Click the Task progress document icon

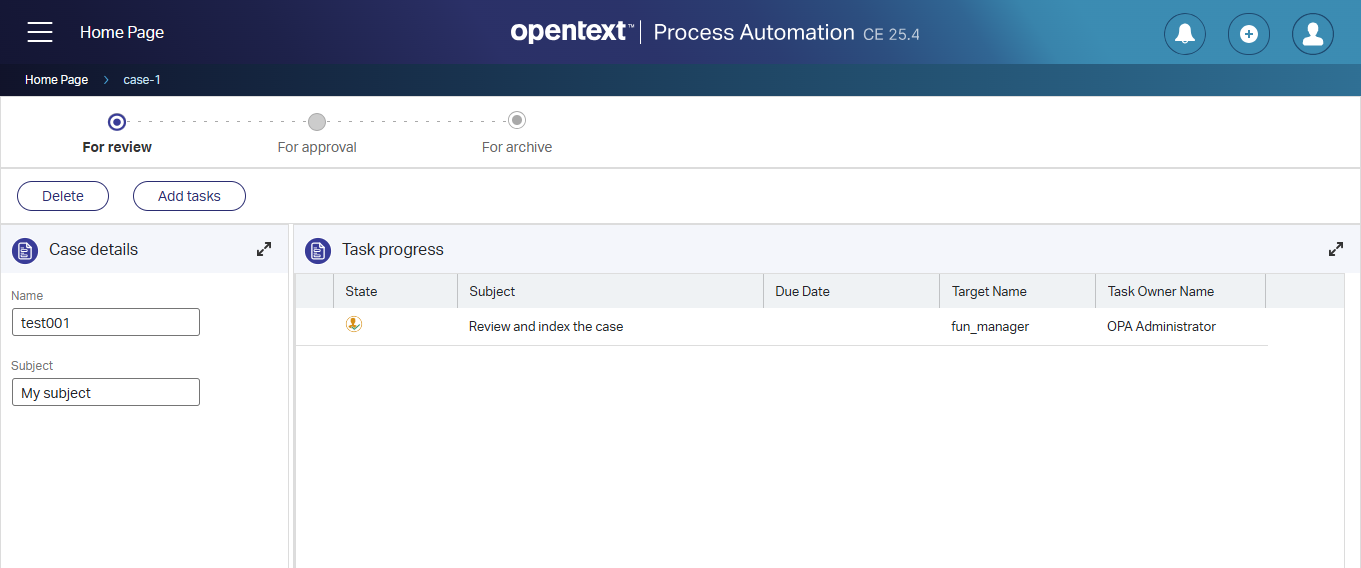point(318,250)
